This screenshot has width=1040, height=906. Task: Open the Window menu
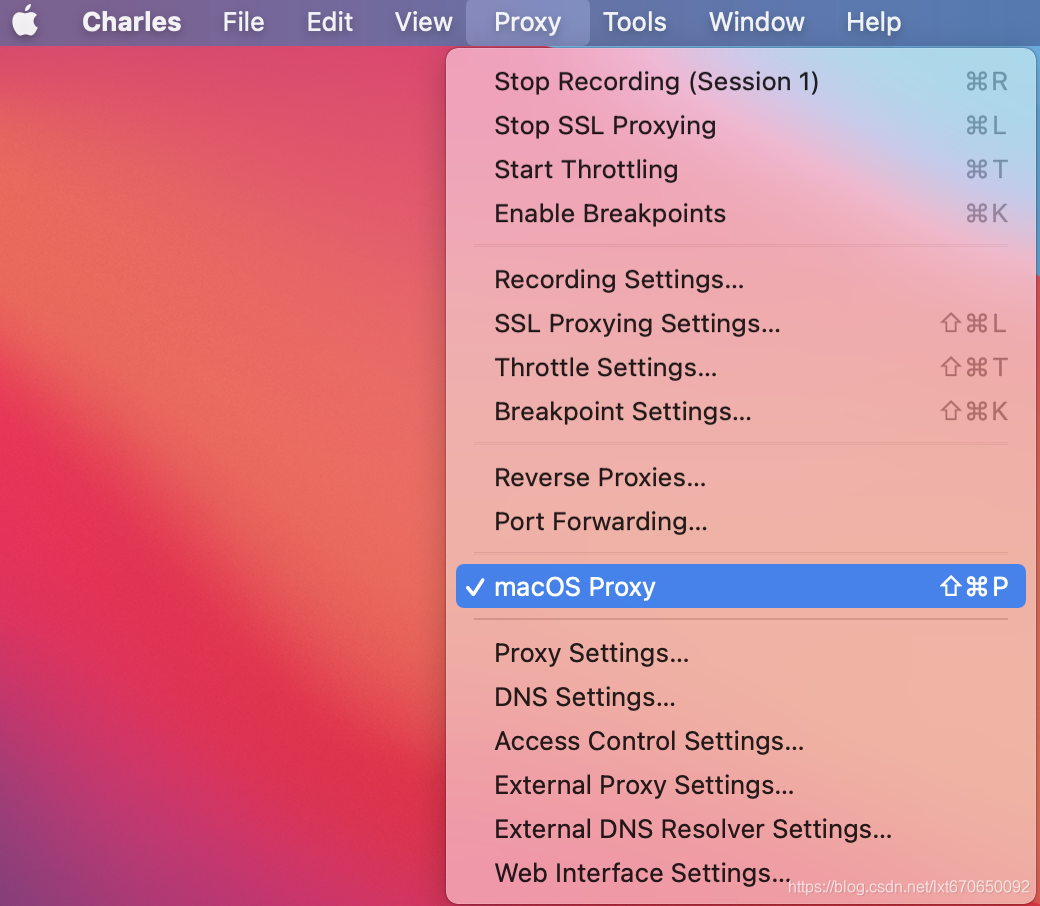(x=756, y=22)
